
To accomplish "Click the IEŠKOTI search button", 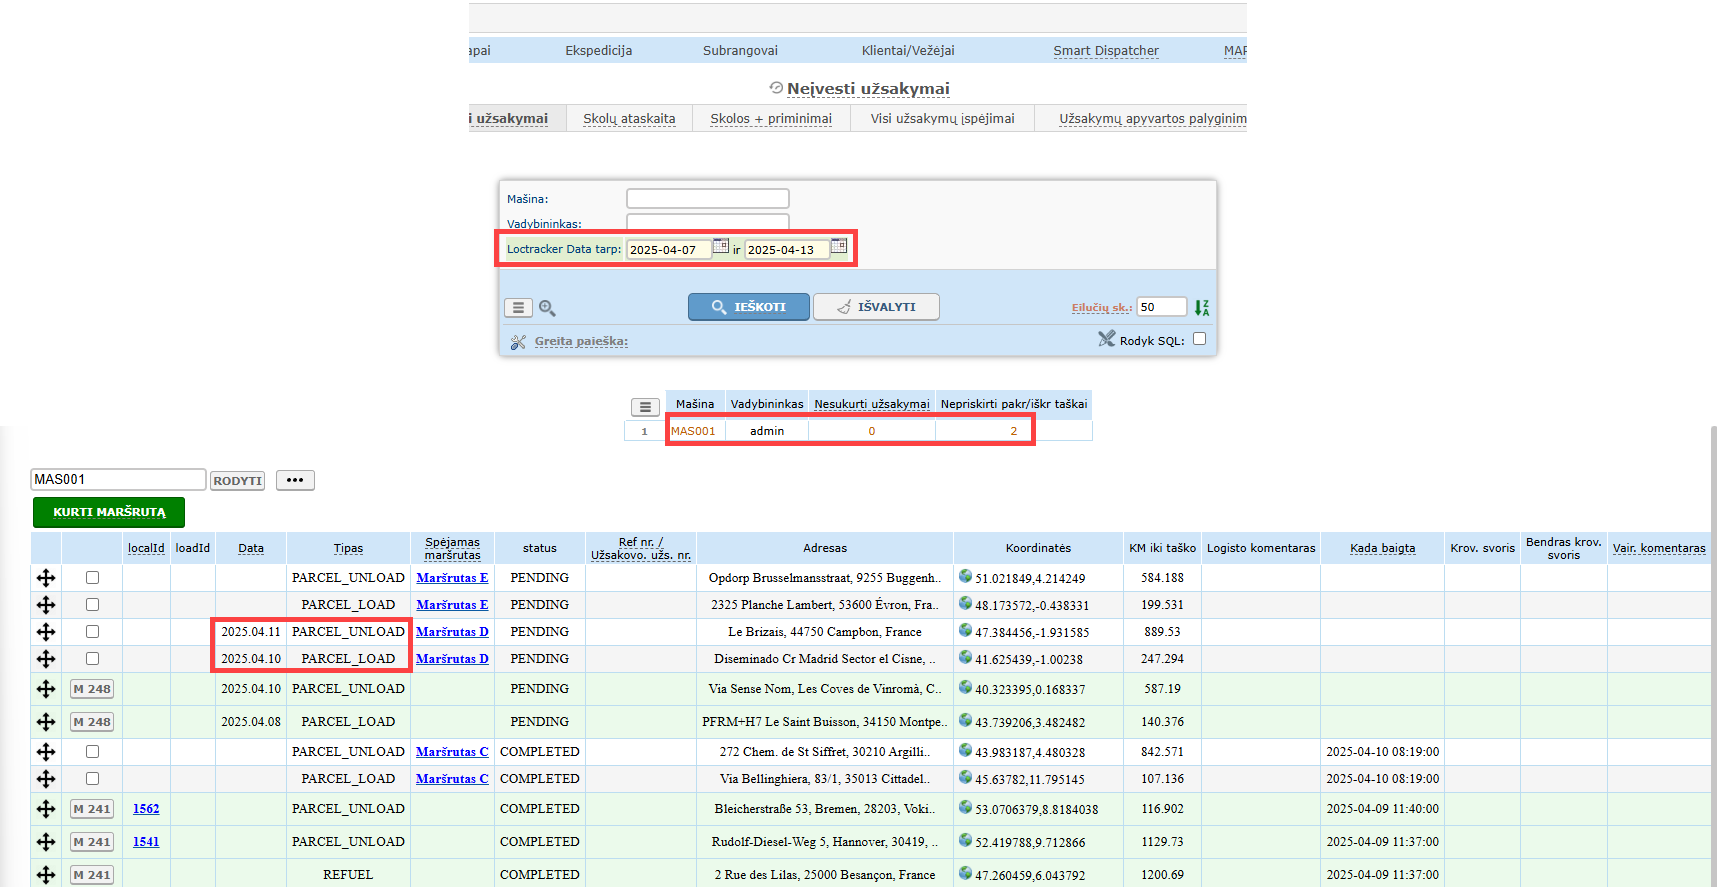I will point(749,307).
